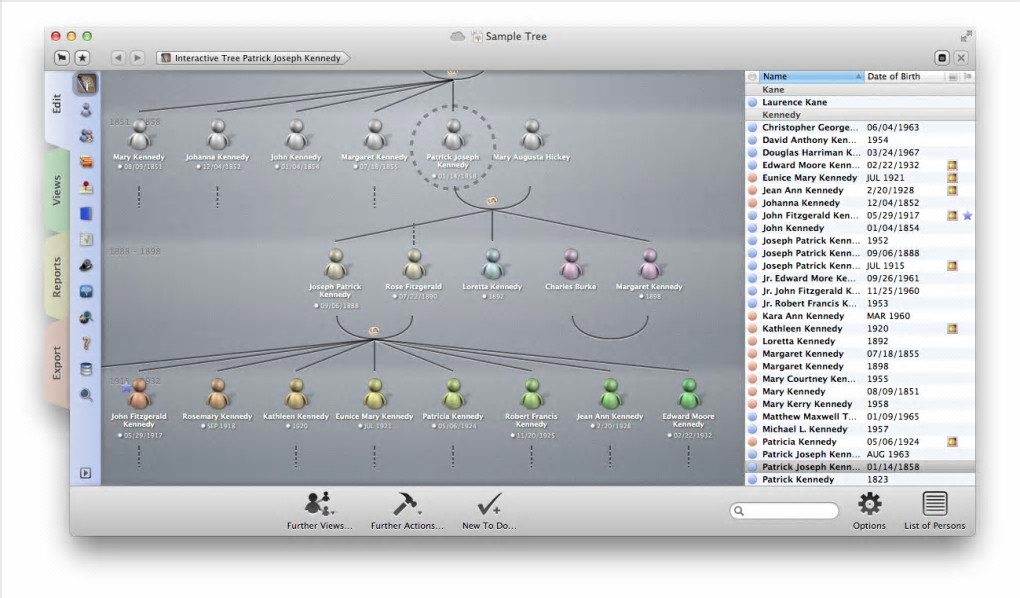The width and height of the screenshot is (1020, 598).
Task: Click the black hat icon in sidebar
Action: (x=86, y=265)
